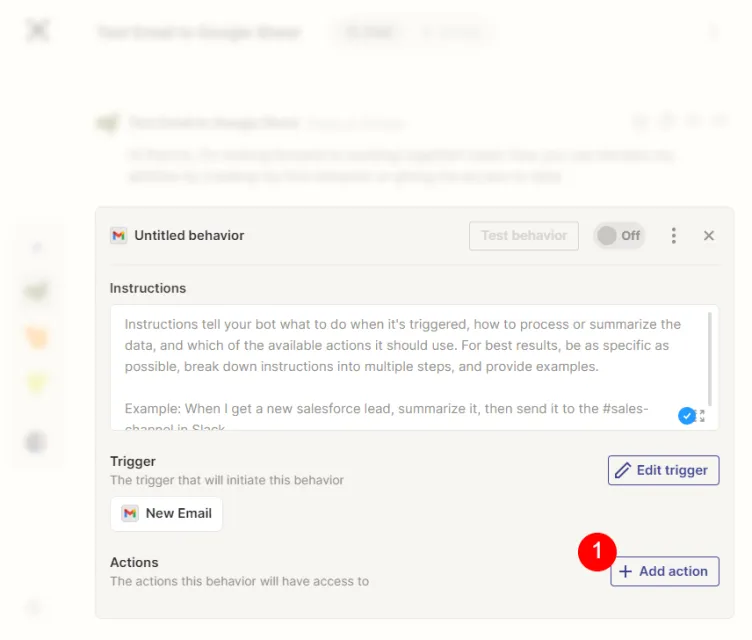Click the gray circle icon in sidebar
Screen dimensions: 752x640
[36, 441]
